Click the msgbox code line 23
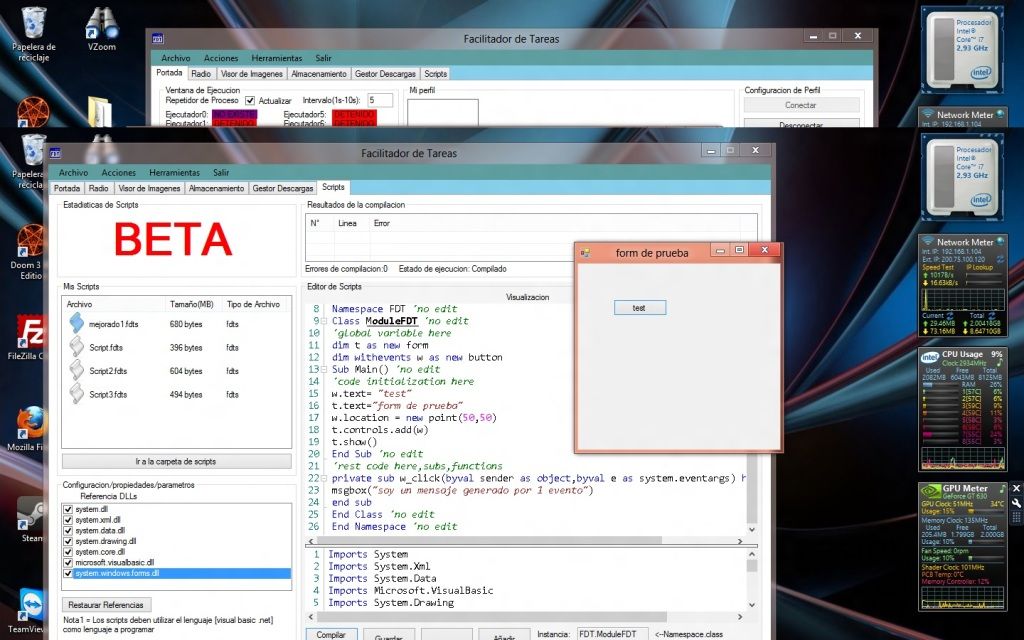 coord(462,490)
